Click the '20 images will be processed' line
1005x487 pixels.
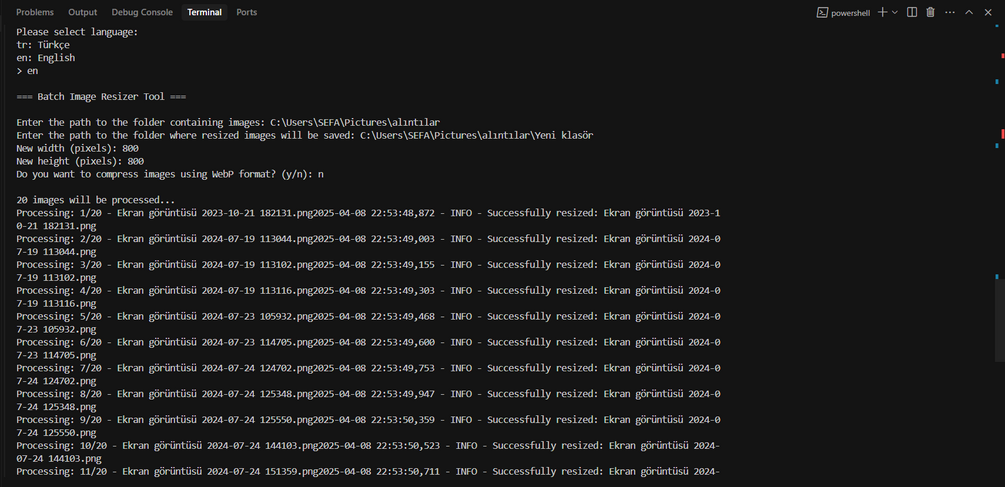[x=96, y=200]
